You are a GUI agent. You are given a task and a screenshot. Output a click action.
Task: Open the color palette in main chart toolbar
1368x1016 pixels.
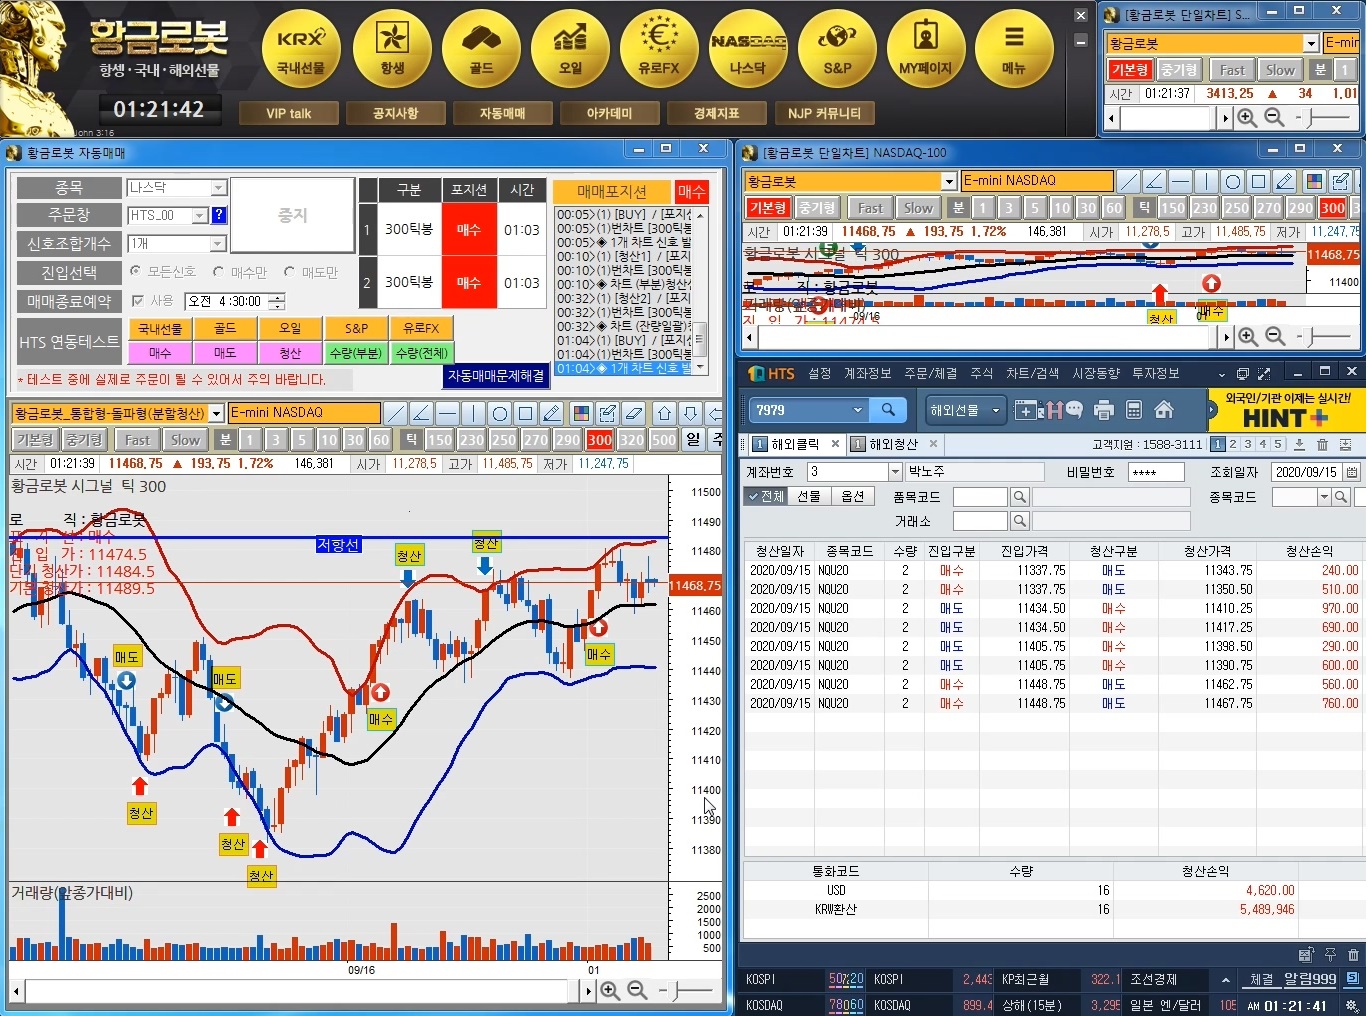(581, 413)
